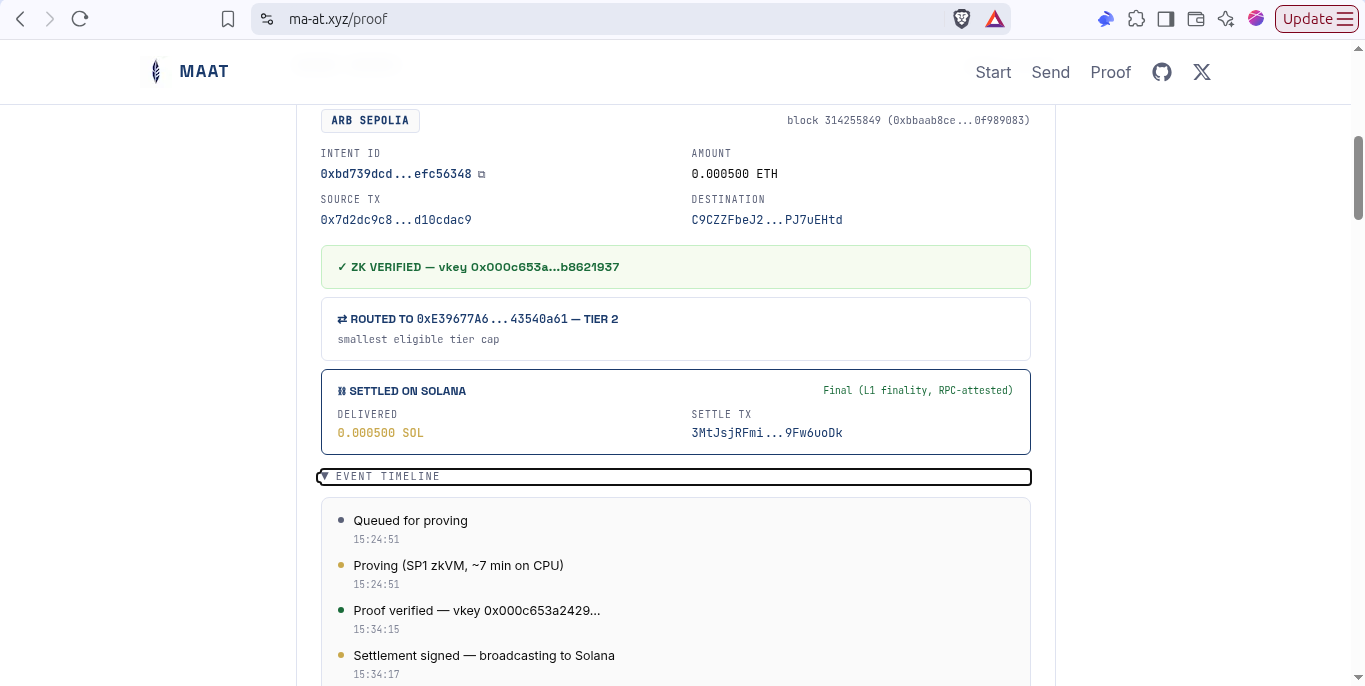Toggle the browser sidebar panel icon

1165,19
